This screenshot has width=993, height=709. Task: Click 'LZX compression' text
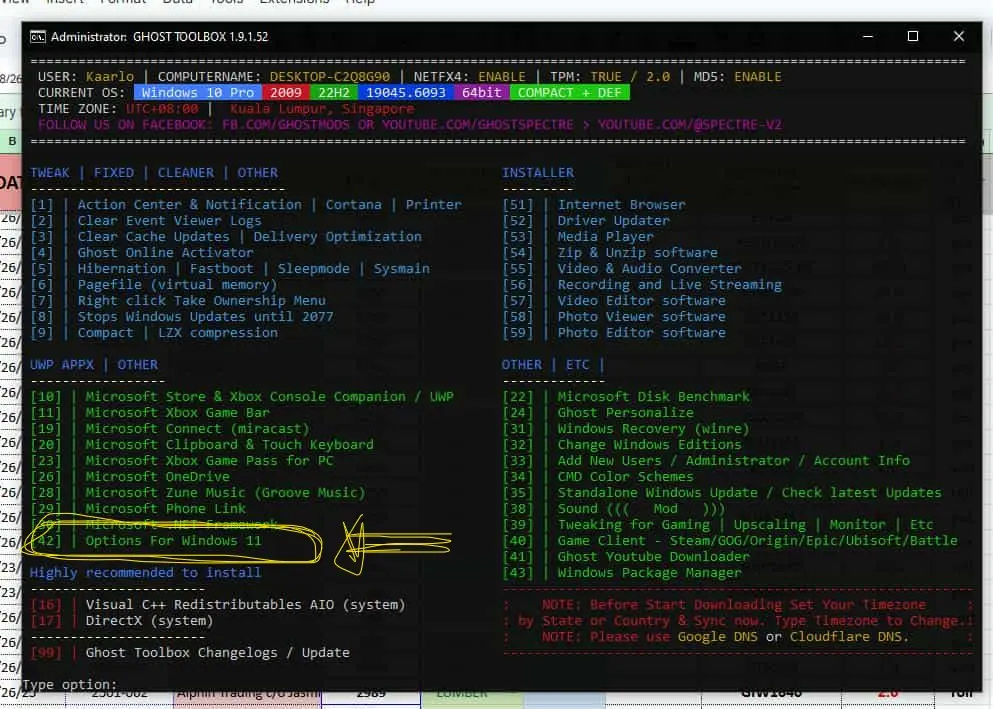[218, 333]
